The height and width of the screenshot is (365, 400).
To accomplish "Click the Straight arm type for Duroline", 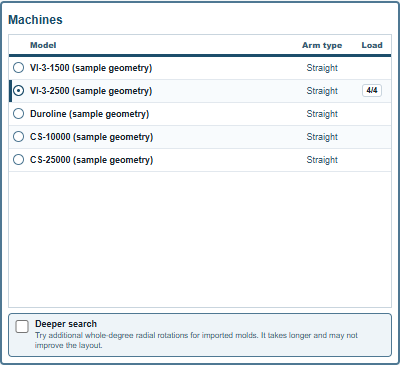I will click(x=322, y=114).
